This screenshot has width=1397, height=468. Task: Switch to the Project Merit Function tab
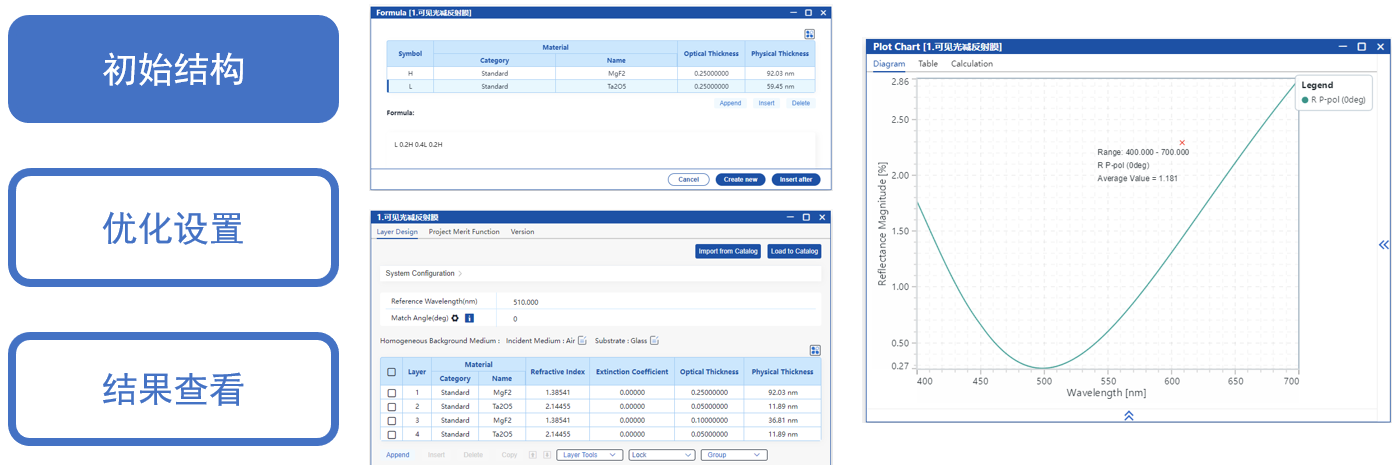pos(464,232)
